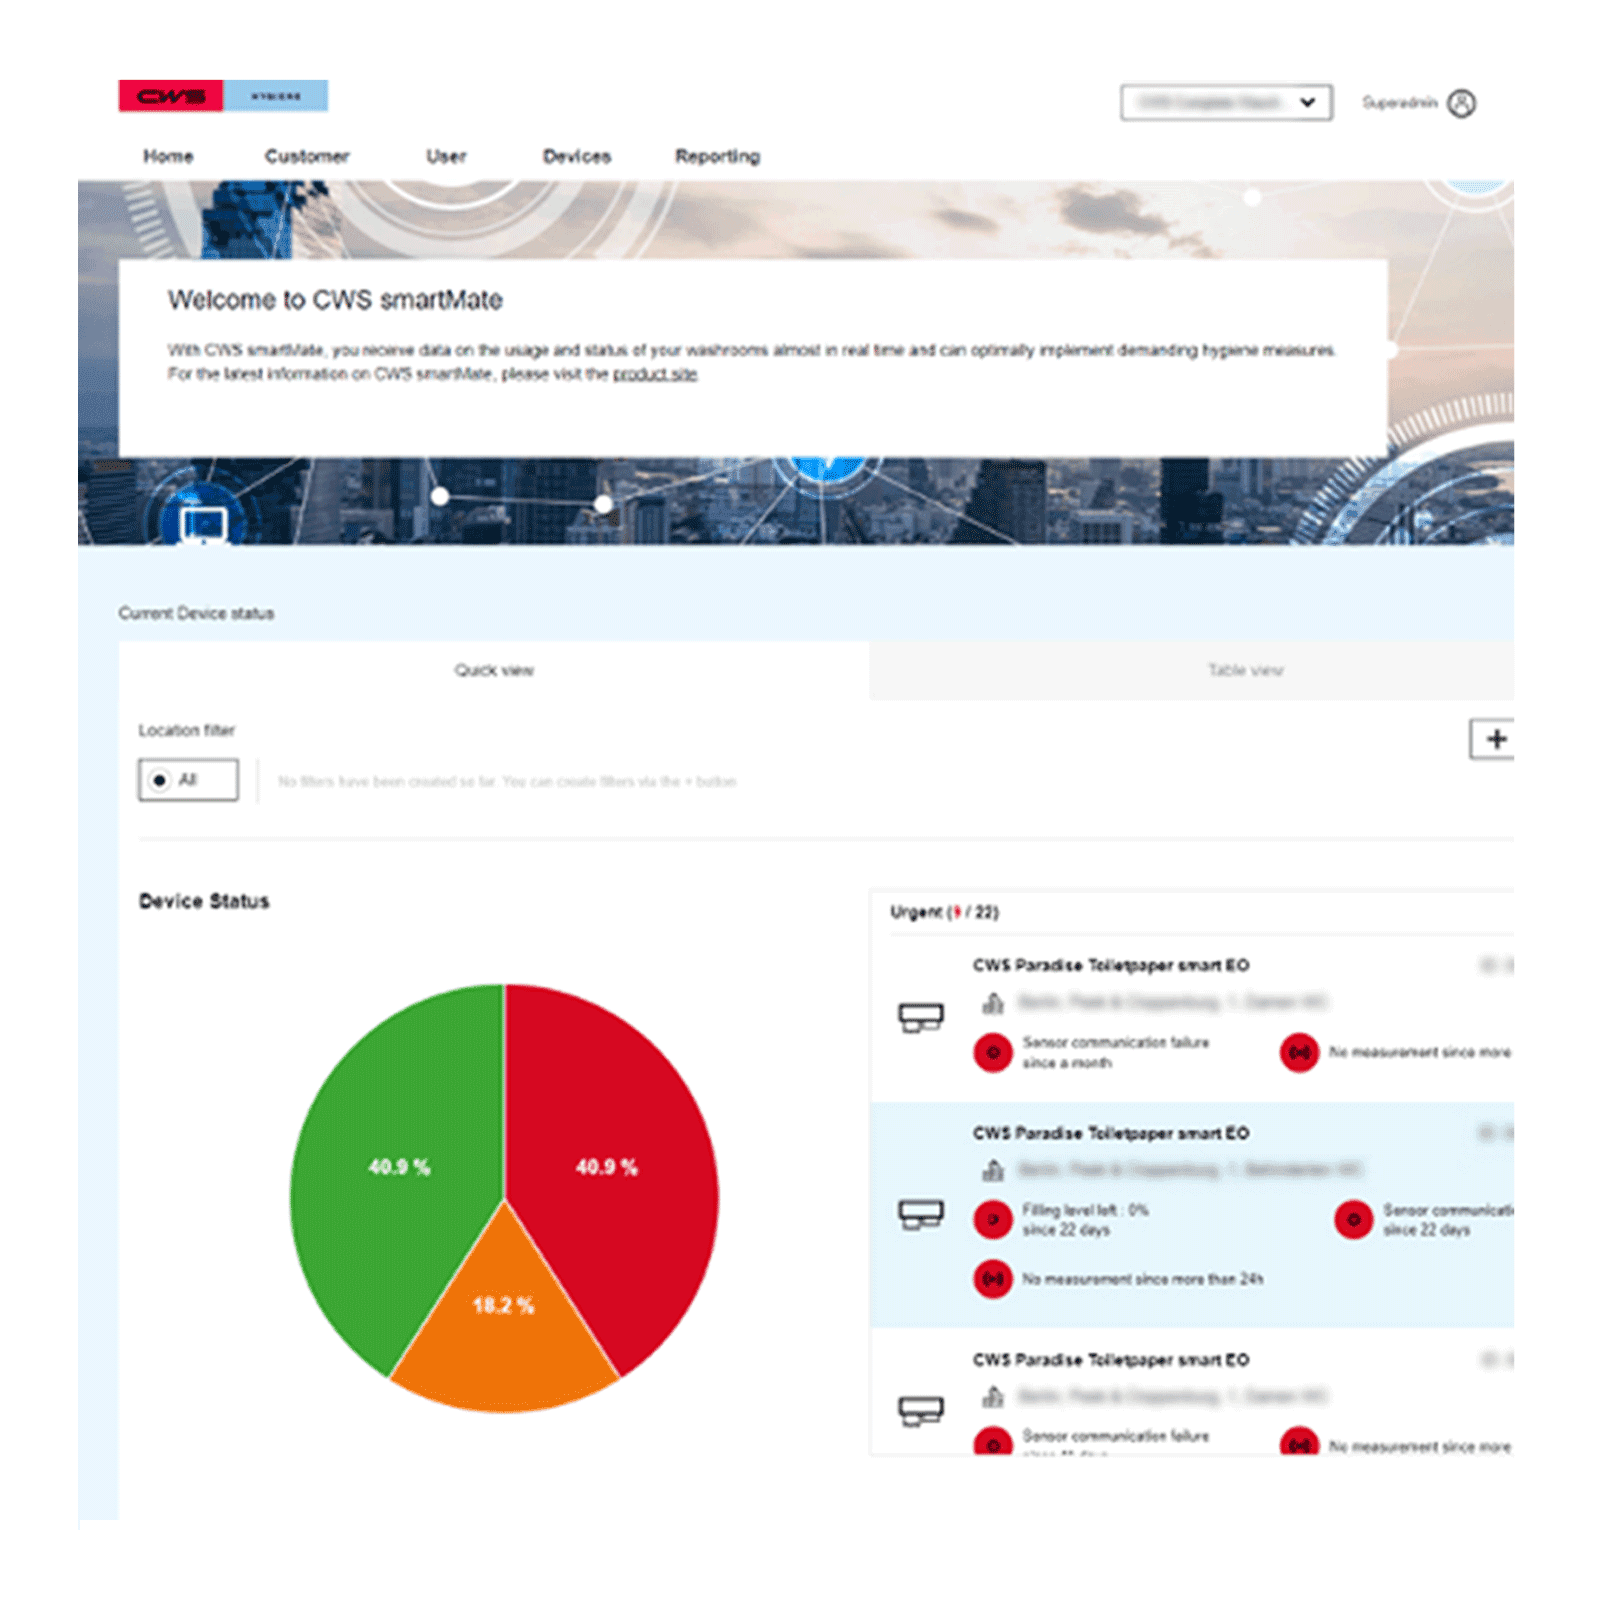Click the building location icon in second device

(993, 1169)
